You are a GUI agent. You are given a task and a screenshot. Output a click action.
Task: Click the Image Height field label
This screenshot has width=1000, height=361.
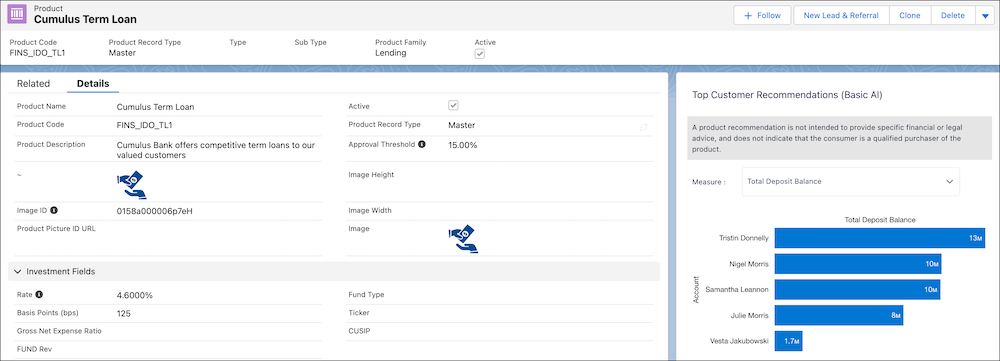[371, 174]
